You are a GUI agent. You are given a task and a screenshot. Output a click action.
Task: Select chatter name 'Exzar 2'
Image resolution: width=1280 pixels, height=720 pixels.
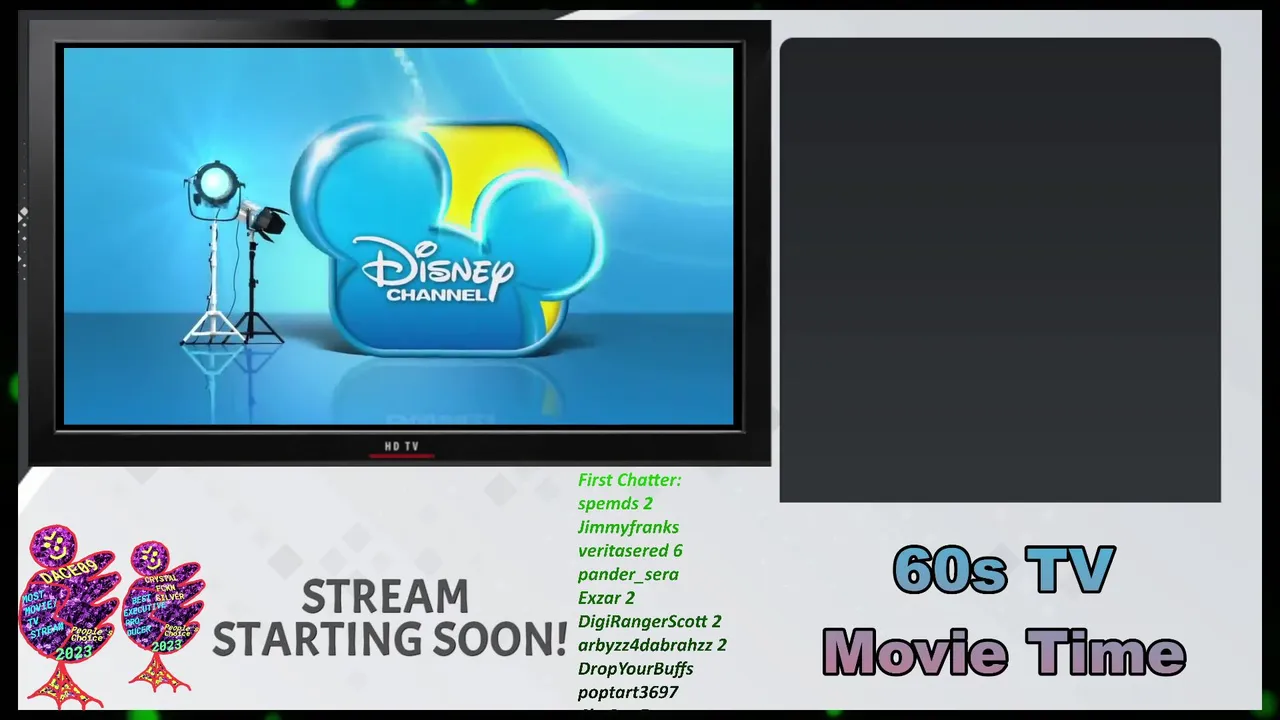pyautogui.click(x=606, y=598)
